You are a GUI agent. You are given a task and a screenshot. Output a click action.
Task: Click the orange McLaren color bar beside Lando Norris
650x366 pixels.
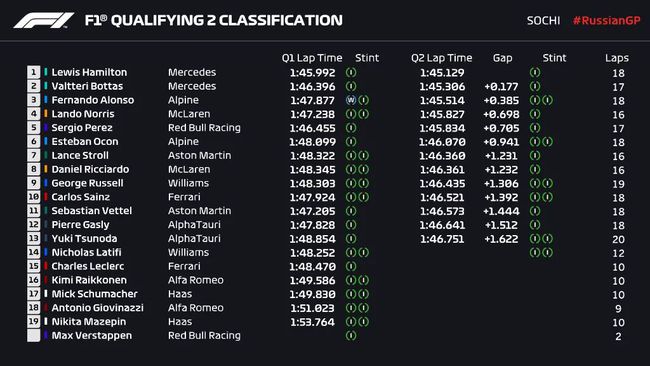(x=46, y=114)
